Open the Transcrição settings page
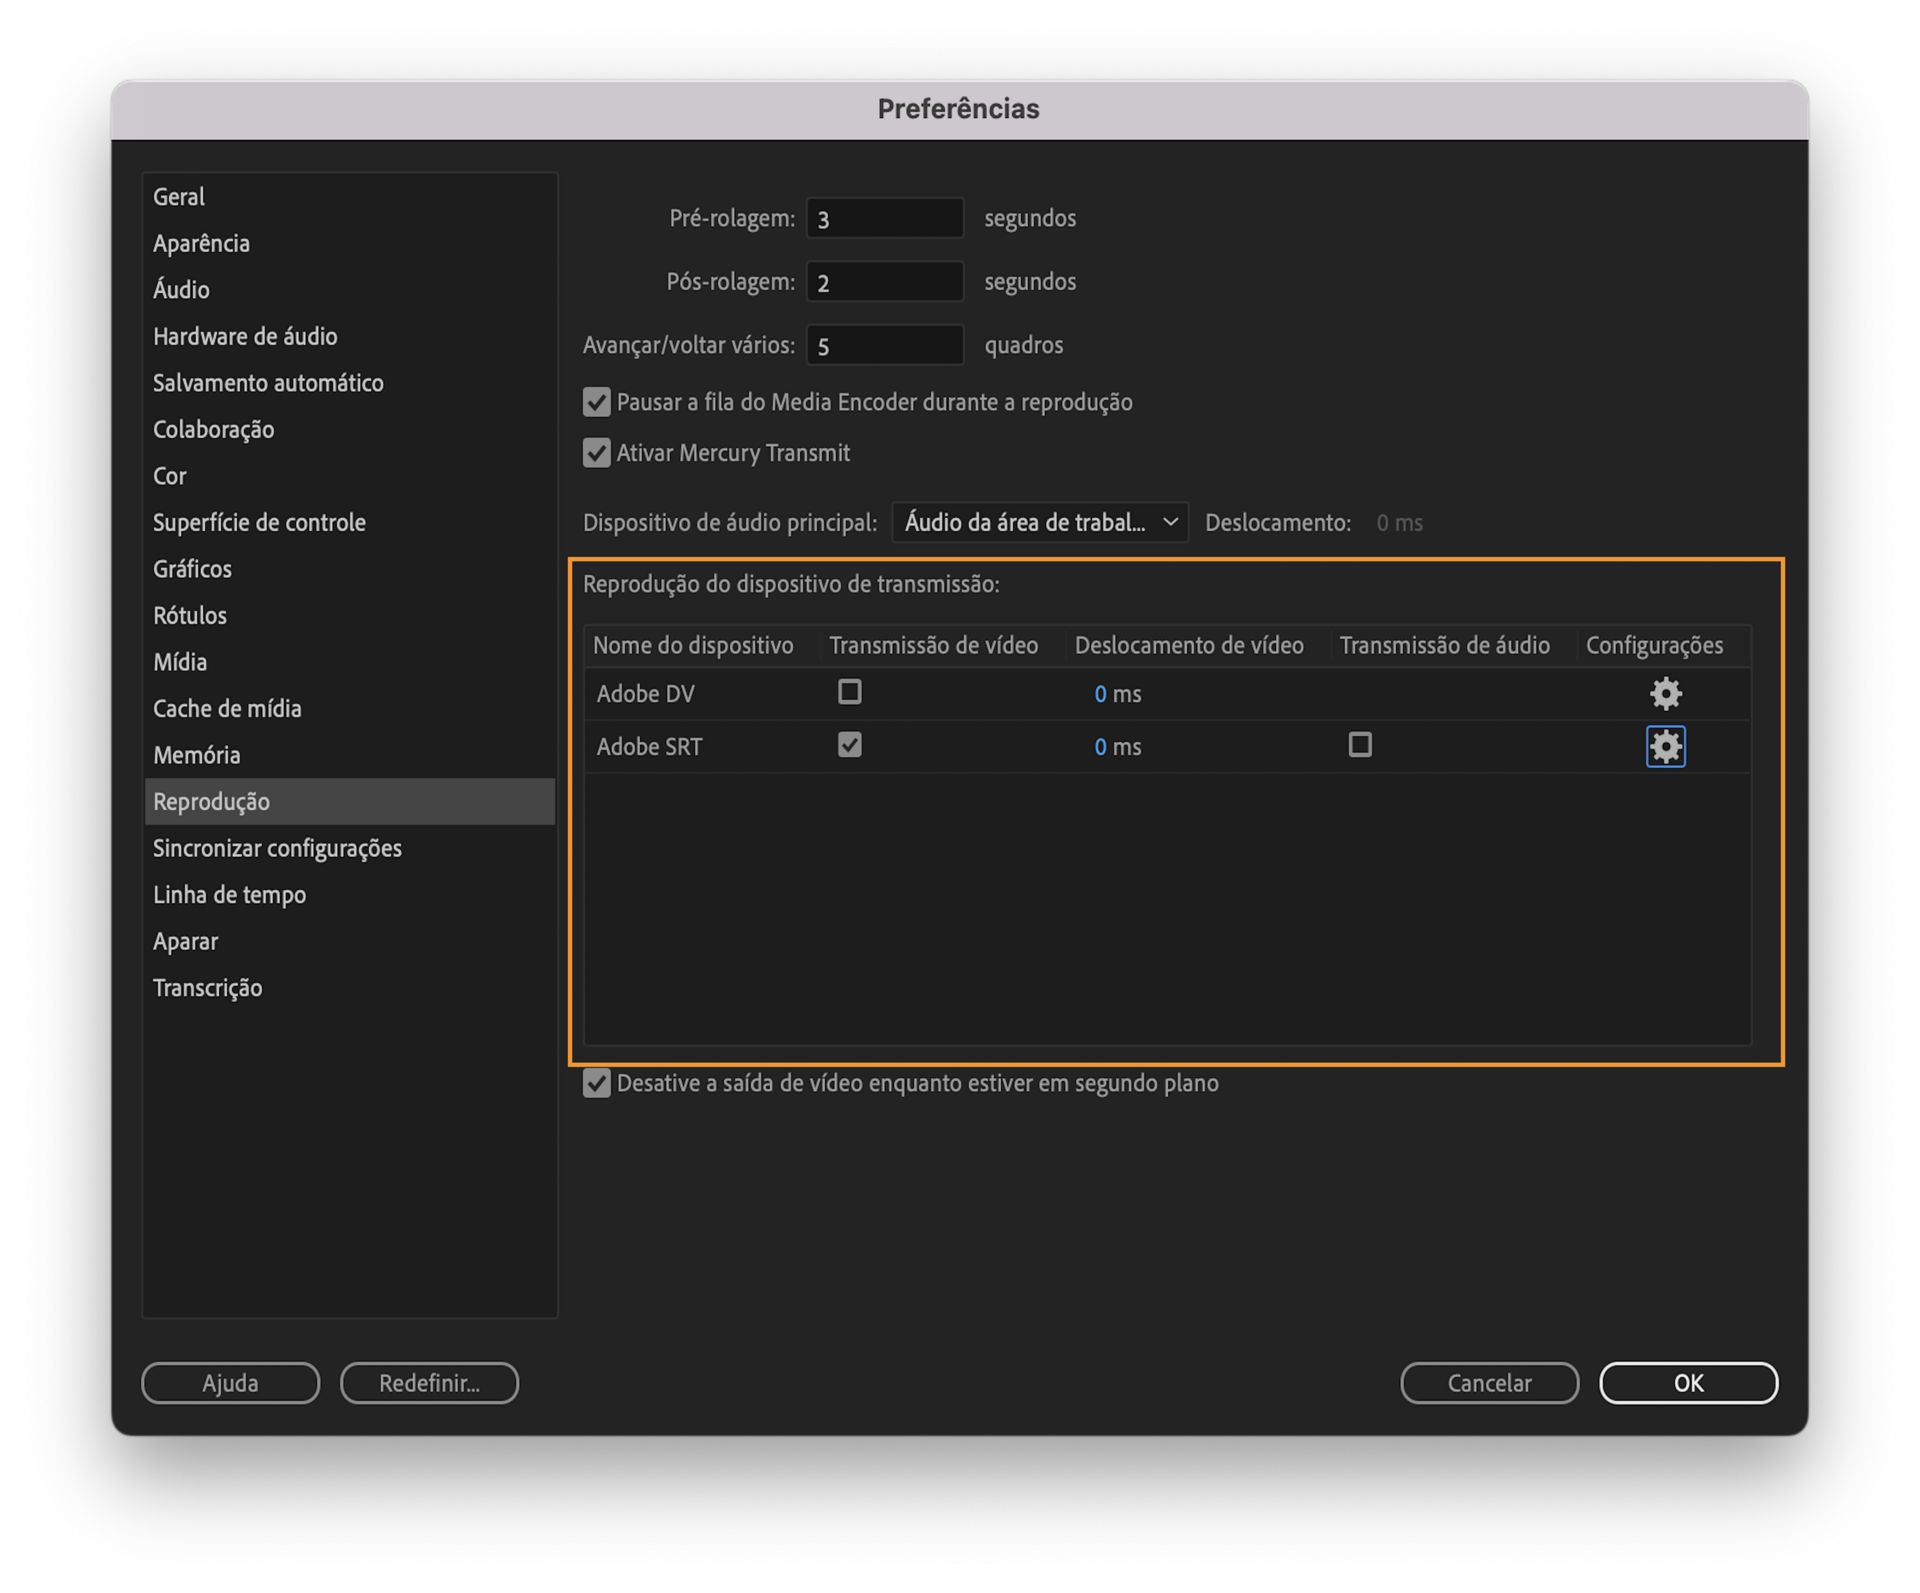The height and width of the screenshot is (1593, 1920). 207,987
